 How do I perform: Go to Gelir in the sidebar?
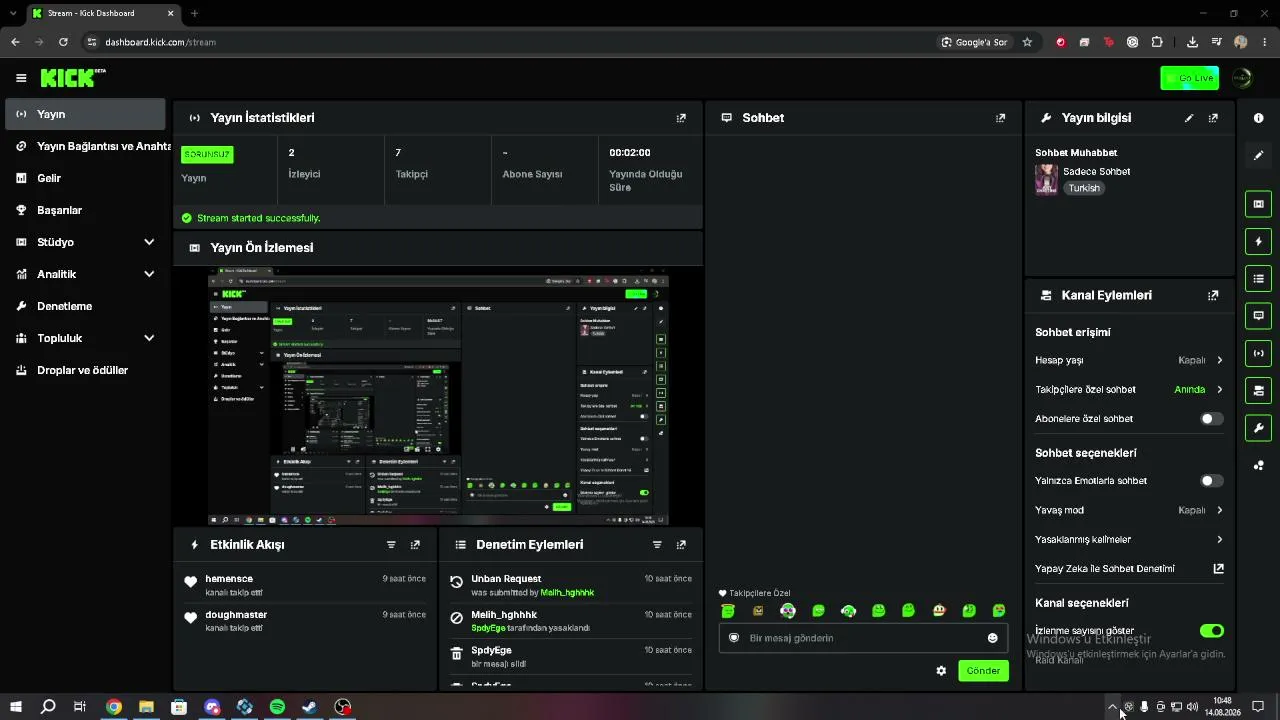click(x=85, y=178)
